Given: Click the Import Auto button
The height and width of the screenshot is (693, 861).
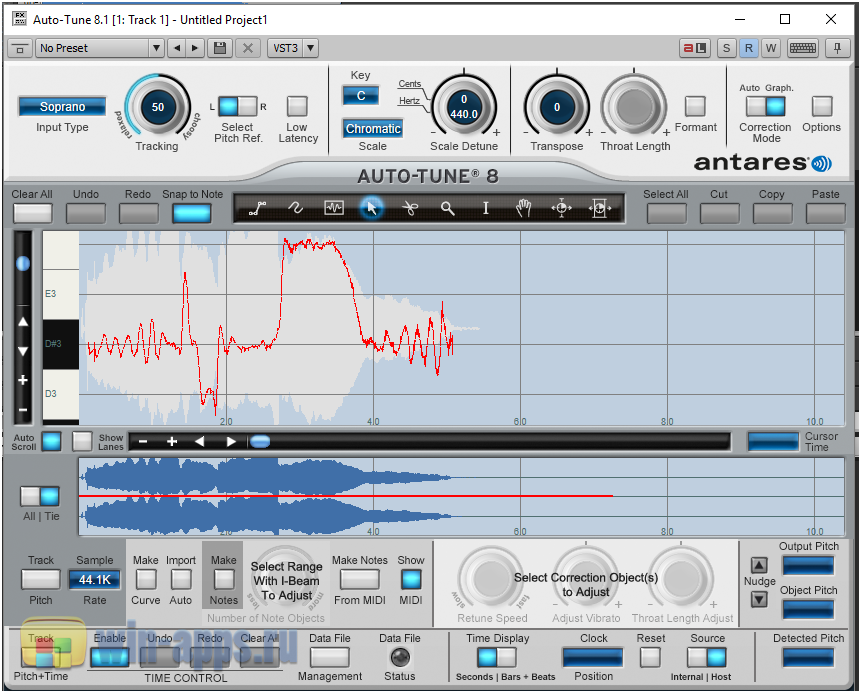Looking at the screenshot, I should (x=181, y=579).
